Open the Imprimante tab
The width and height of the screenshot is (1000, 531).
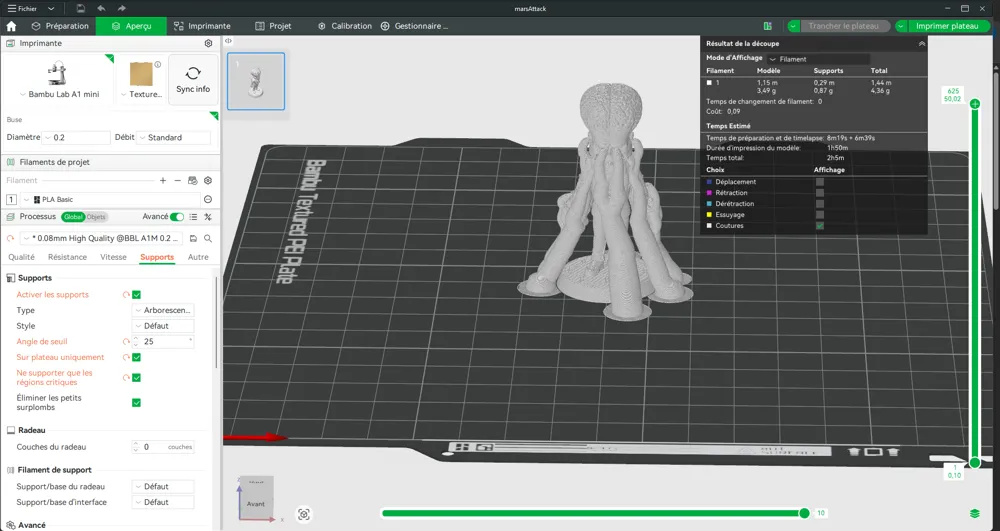click(202, 26)
